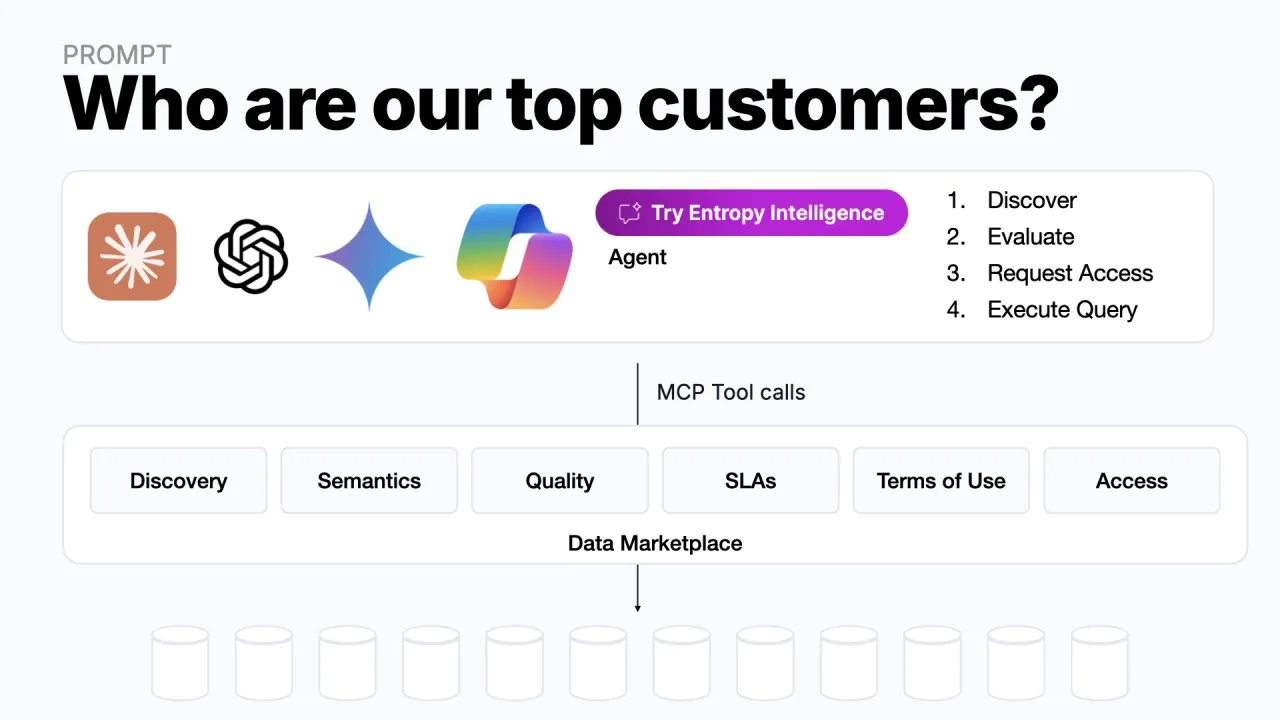The image size is (1280, 720).
Task: Click the OpenAI ChatGPT knot logo
Action: pos(251,257)
